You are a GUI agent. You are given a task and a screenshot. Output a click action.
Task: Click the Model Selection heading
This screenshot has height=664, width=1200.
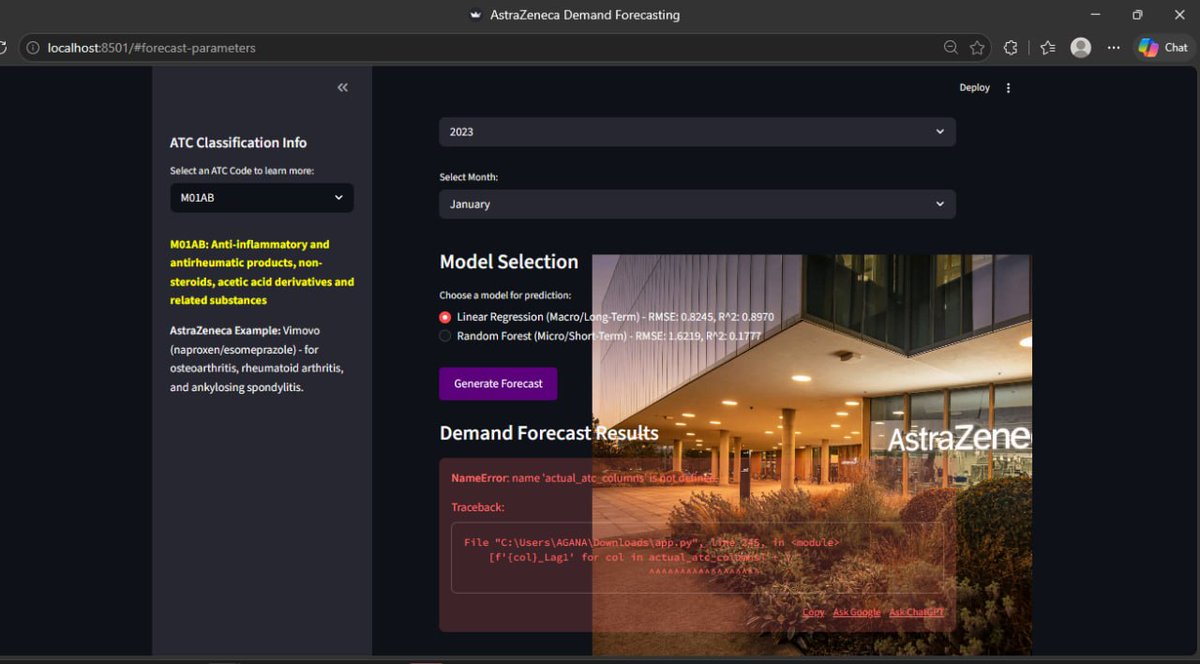509,262
